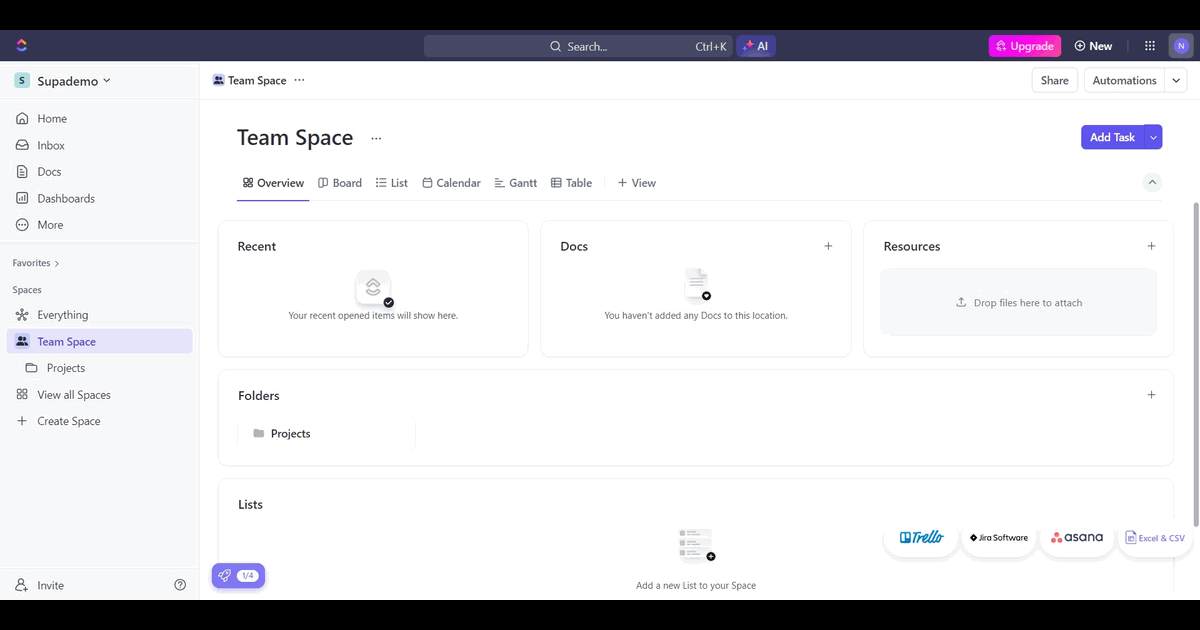Screen dimensions: 1200x630
Task: Open the Projects folder card
Action: pos(327,433)
